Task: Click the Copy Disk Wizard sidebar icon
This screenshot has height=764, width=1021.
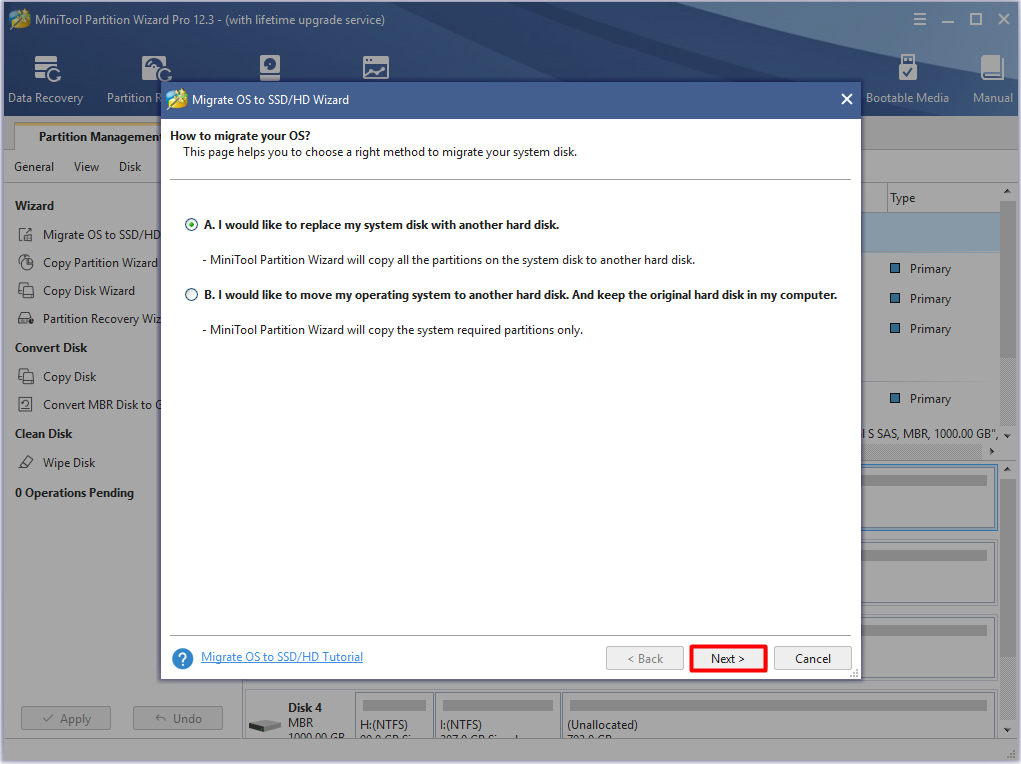Action: pyautogui.click(x=25, y=290)
